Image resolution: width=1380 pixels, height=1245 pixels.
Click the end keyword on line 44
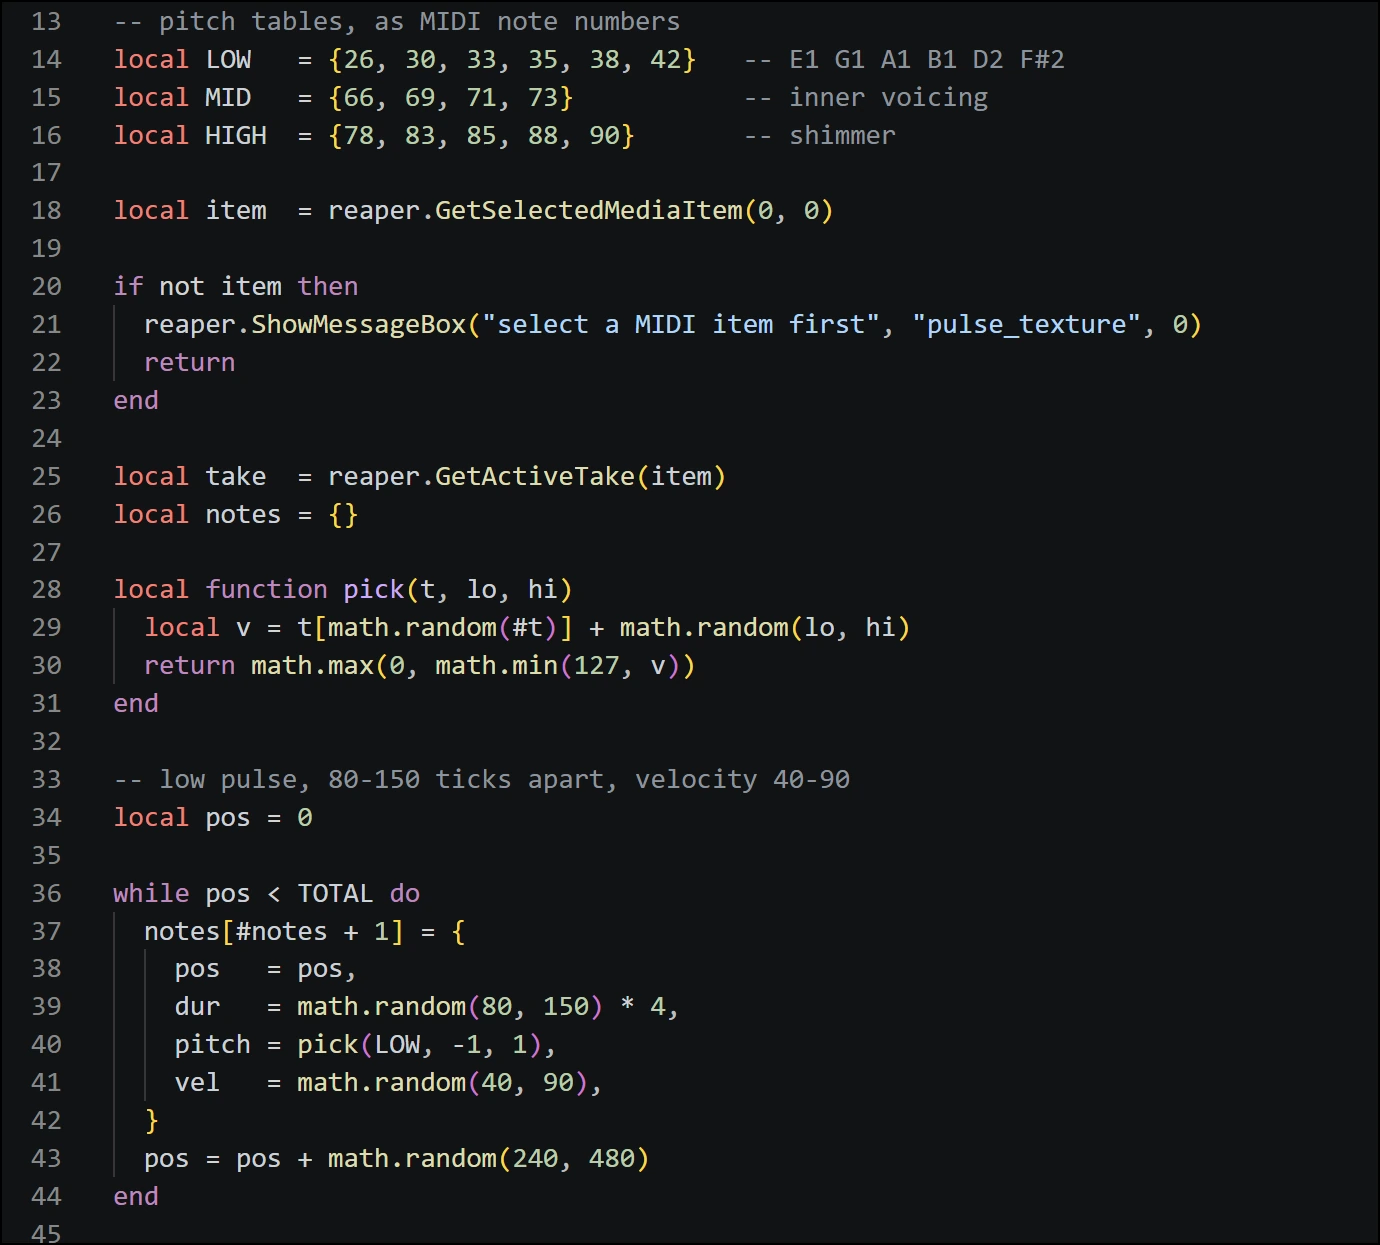136,1196
